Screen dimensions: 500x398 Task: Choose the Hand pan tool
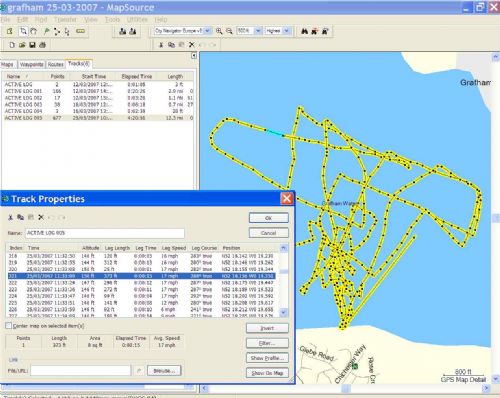[33, 31]
